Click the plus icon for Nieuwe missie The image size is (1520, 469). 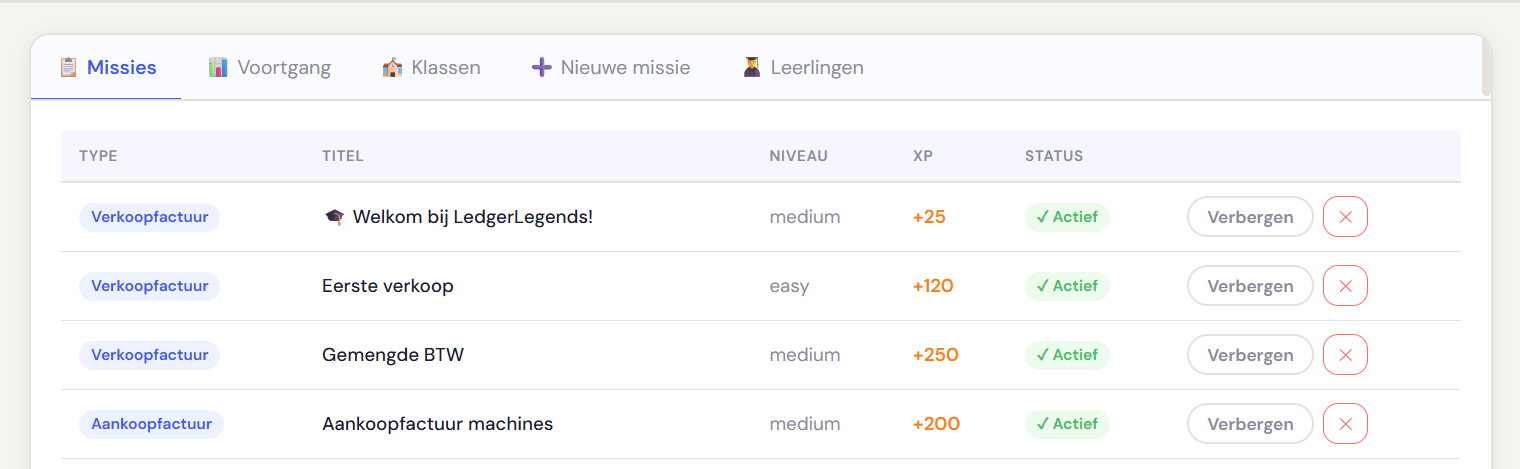(x=541, y=68)
